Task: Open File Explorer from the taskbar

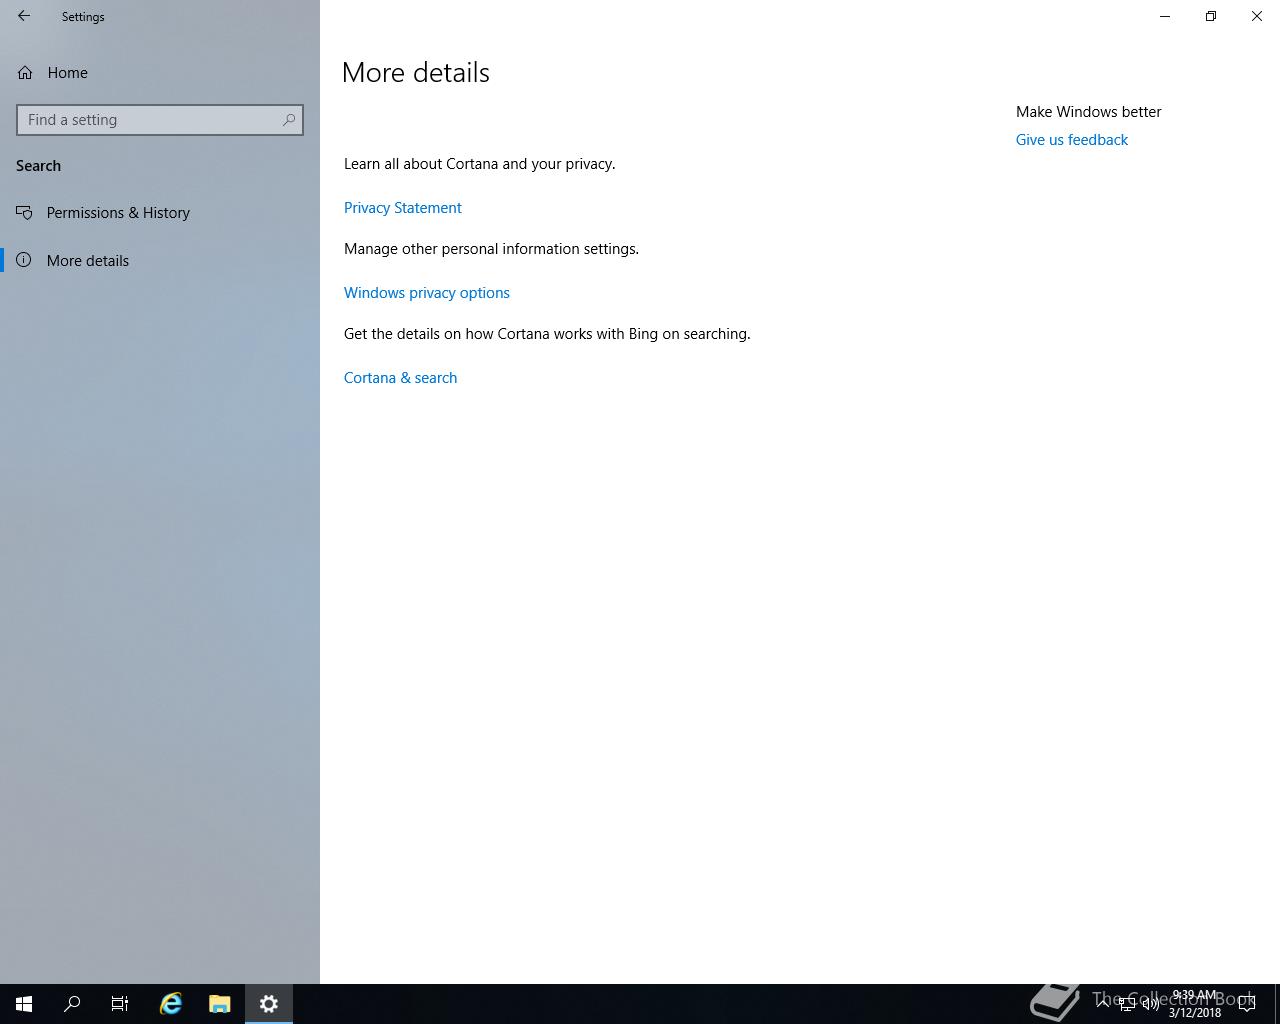Action: click(x=220, y=1004)
